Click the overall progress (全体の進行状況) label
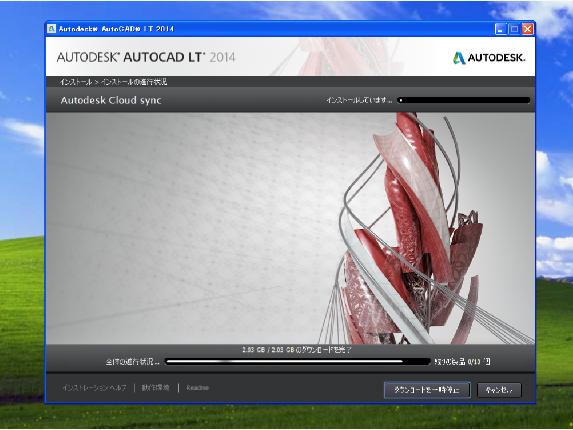Image resolution: width=573 pixels, height=430 pixels. (x=132, y=362)
